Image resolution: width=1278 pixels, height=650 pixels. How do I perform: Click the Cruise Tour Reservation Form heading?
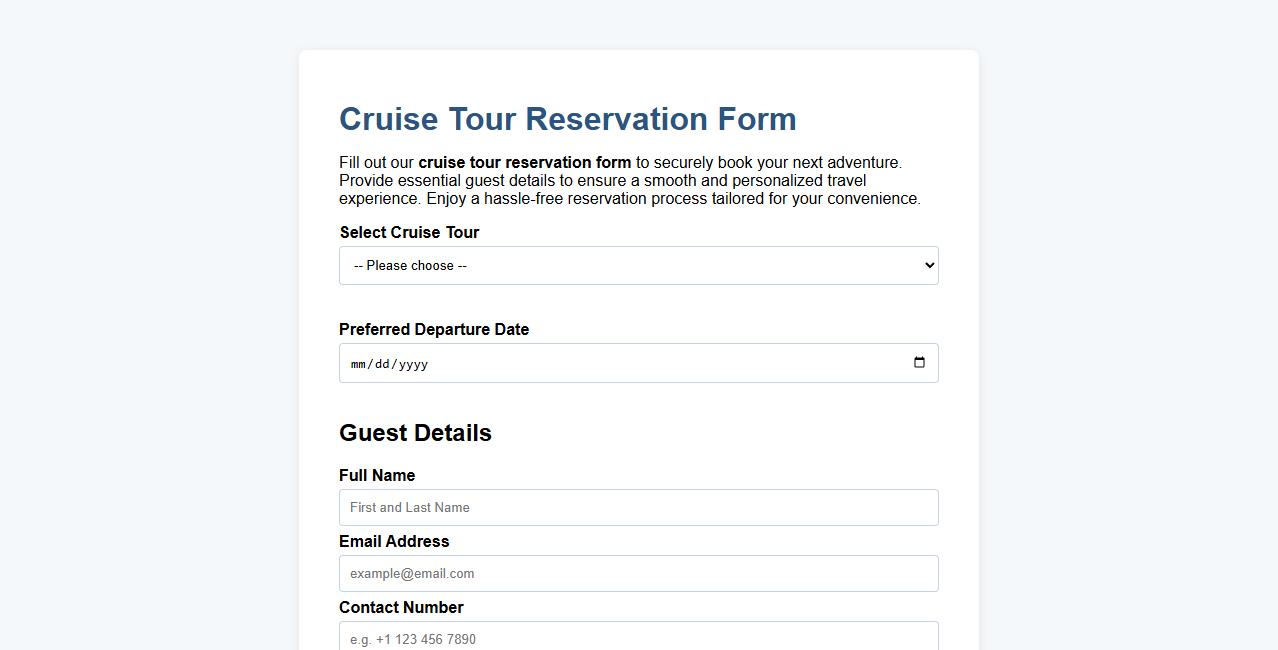click(x=567, y=119)
